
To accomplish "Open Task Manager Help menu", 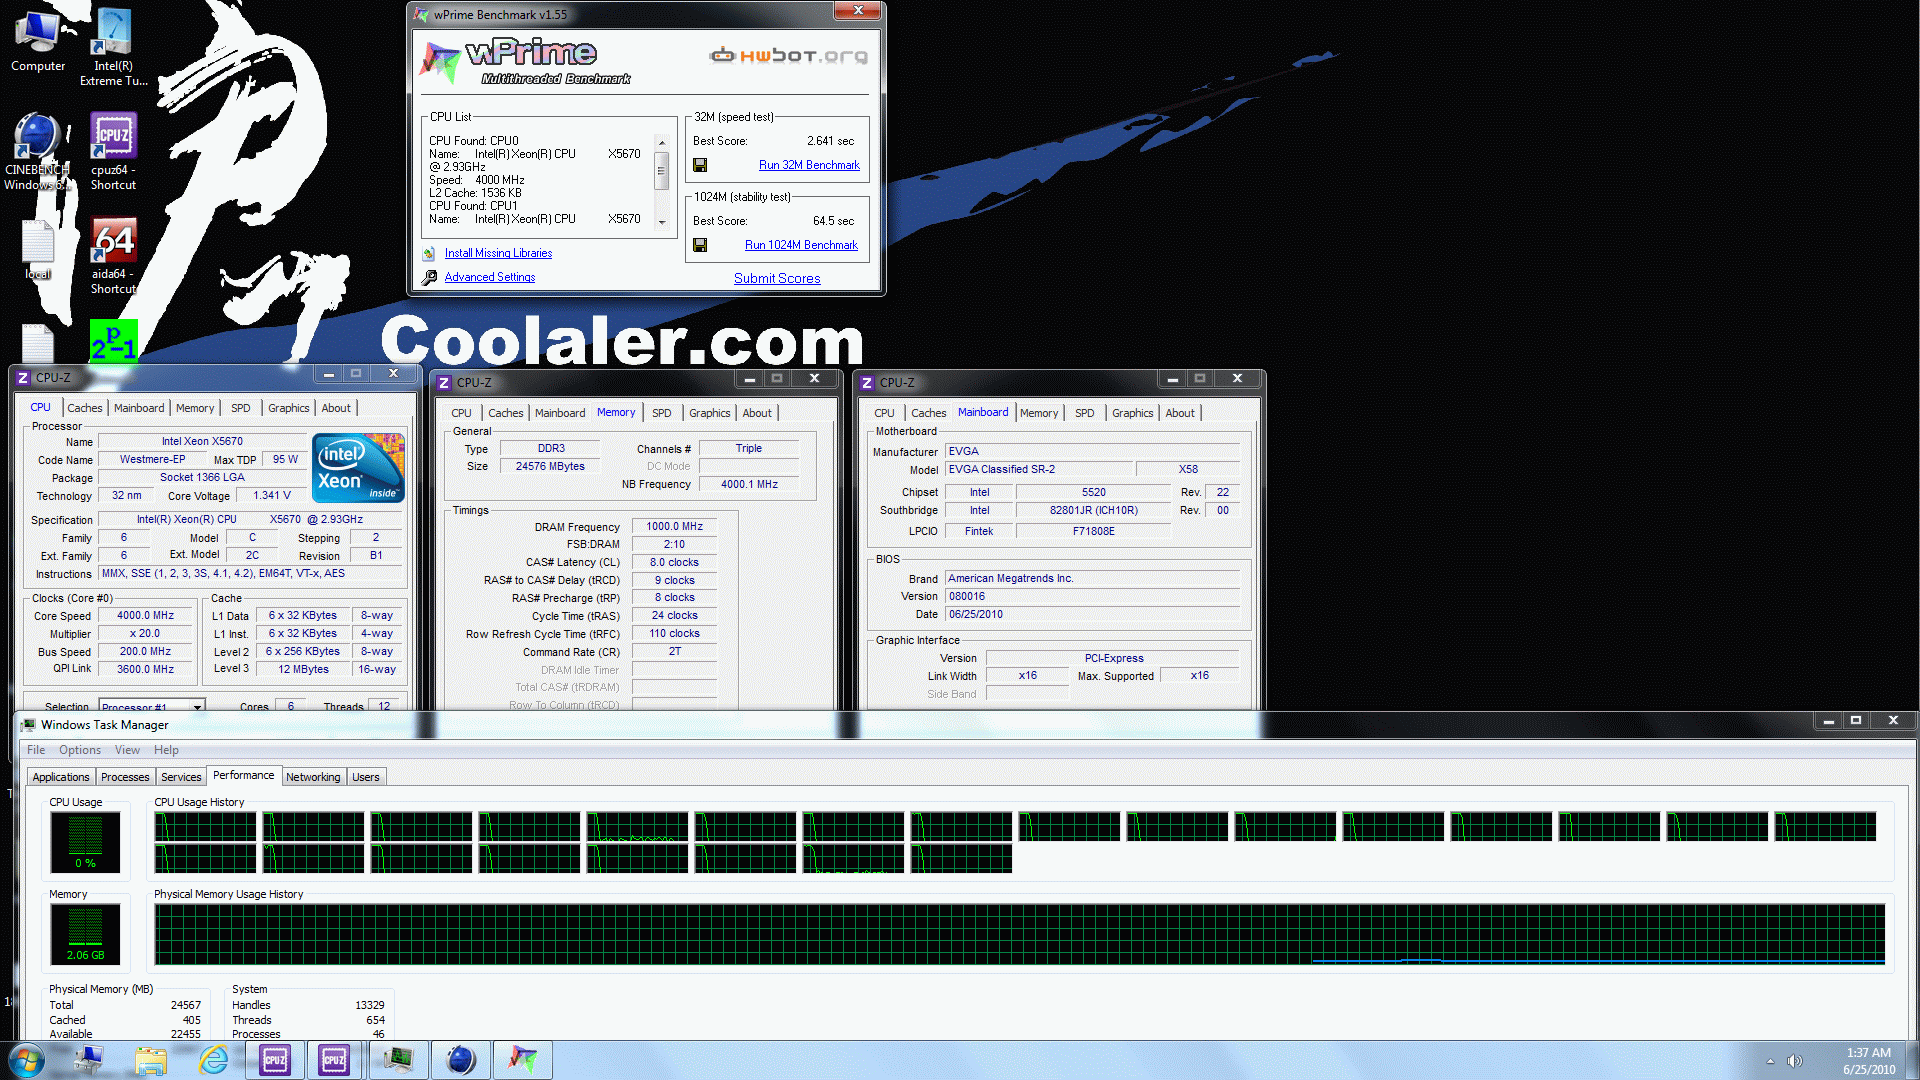I will coord(166,750).
